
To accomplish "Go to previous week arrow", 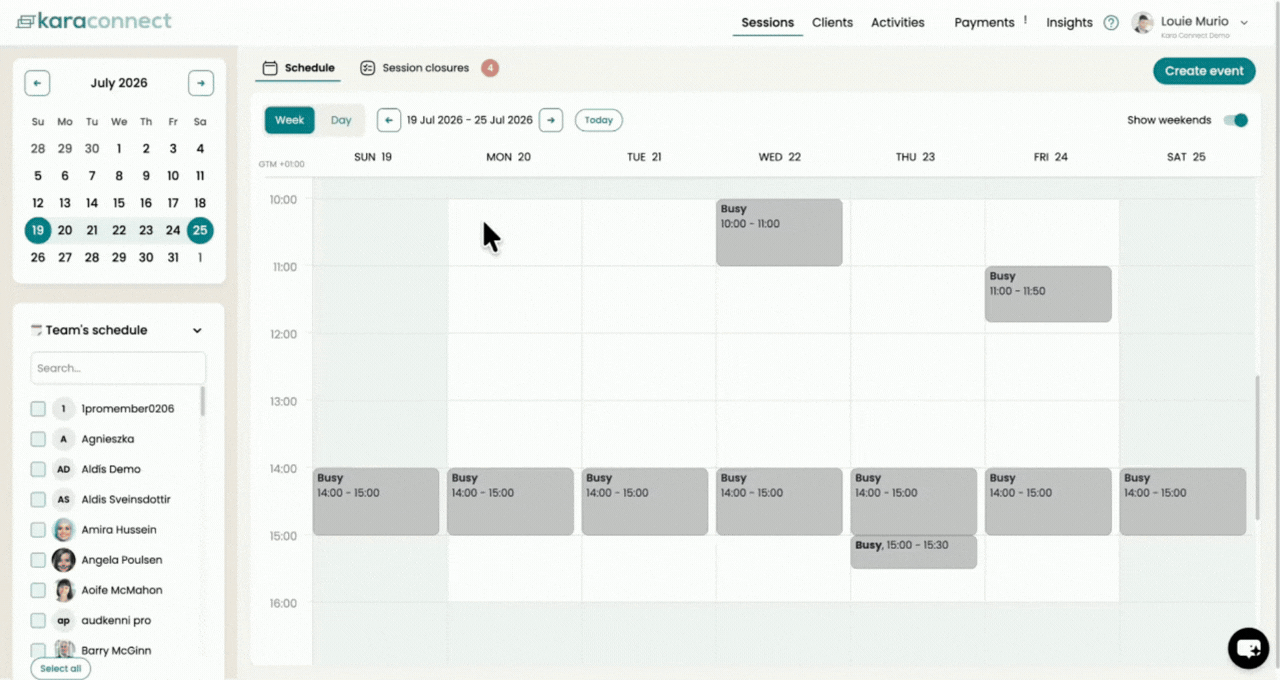I will tap(389, 120).
